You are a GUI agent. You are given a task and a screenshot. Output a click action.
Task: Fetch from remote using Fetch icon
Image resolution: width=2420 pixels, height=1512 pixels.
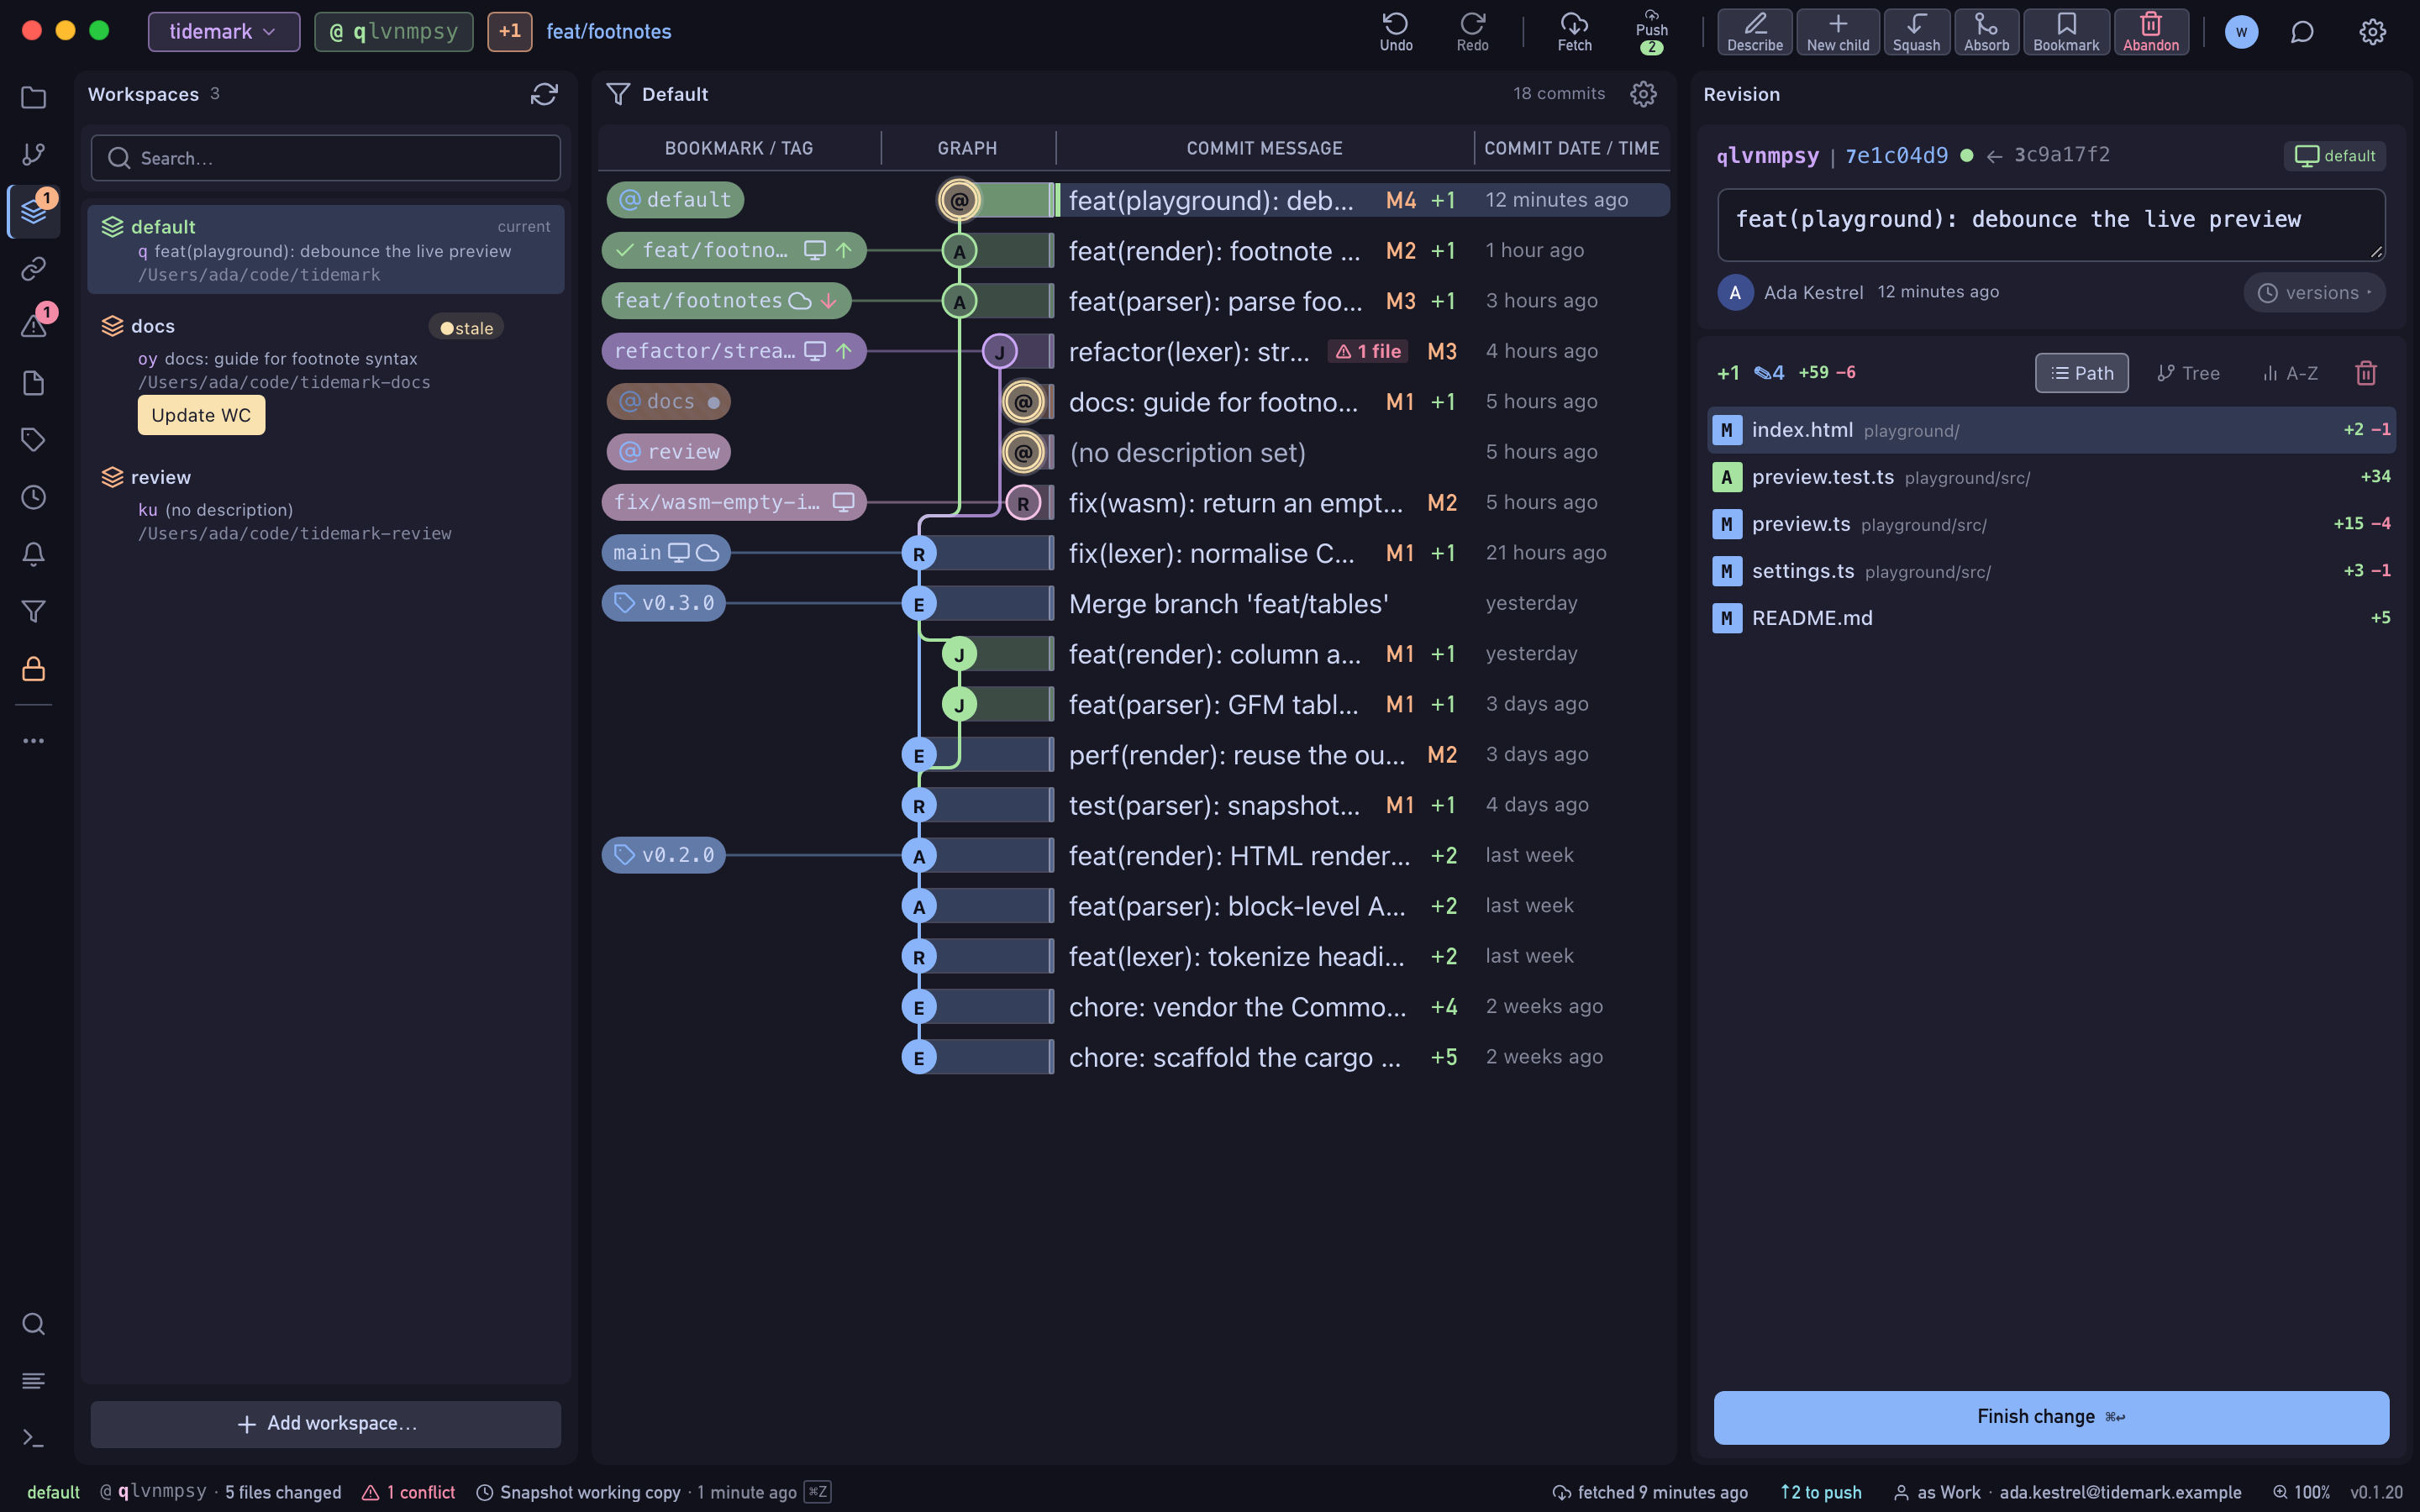point(1574,31)
